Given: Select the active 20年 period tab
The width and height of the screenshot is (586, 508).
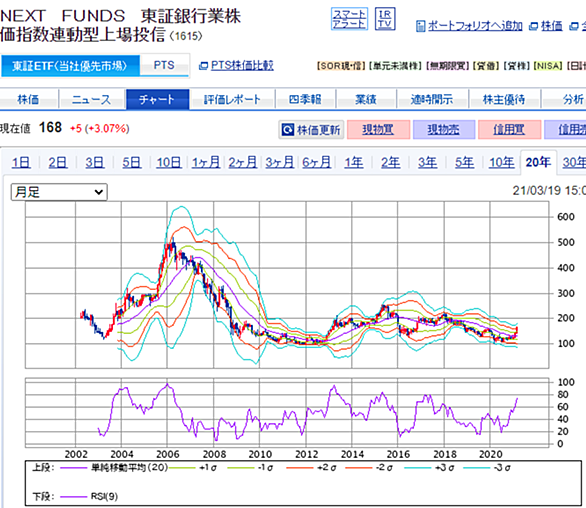Looking at the screenshot, I should (538, 162).
